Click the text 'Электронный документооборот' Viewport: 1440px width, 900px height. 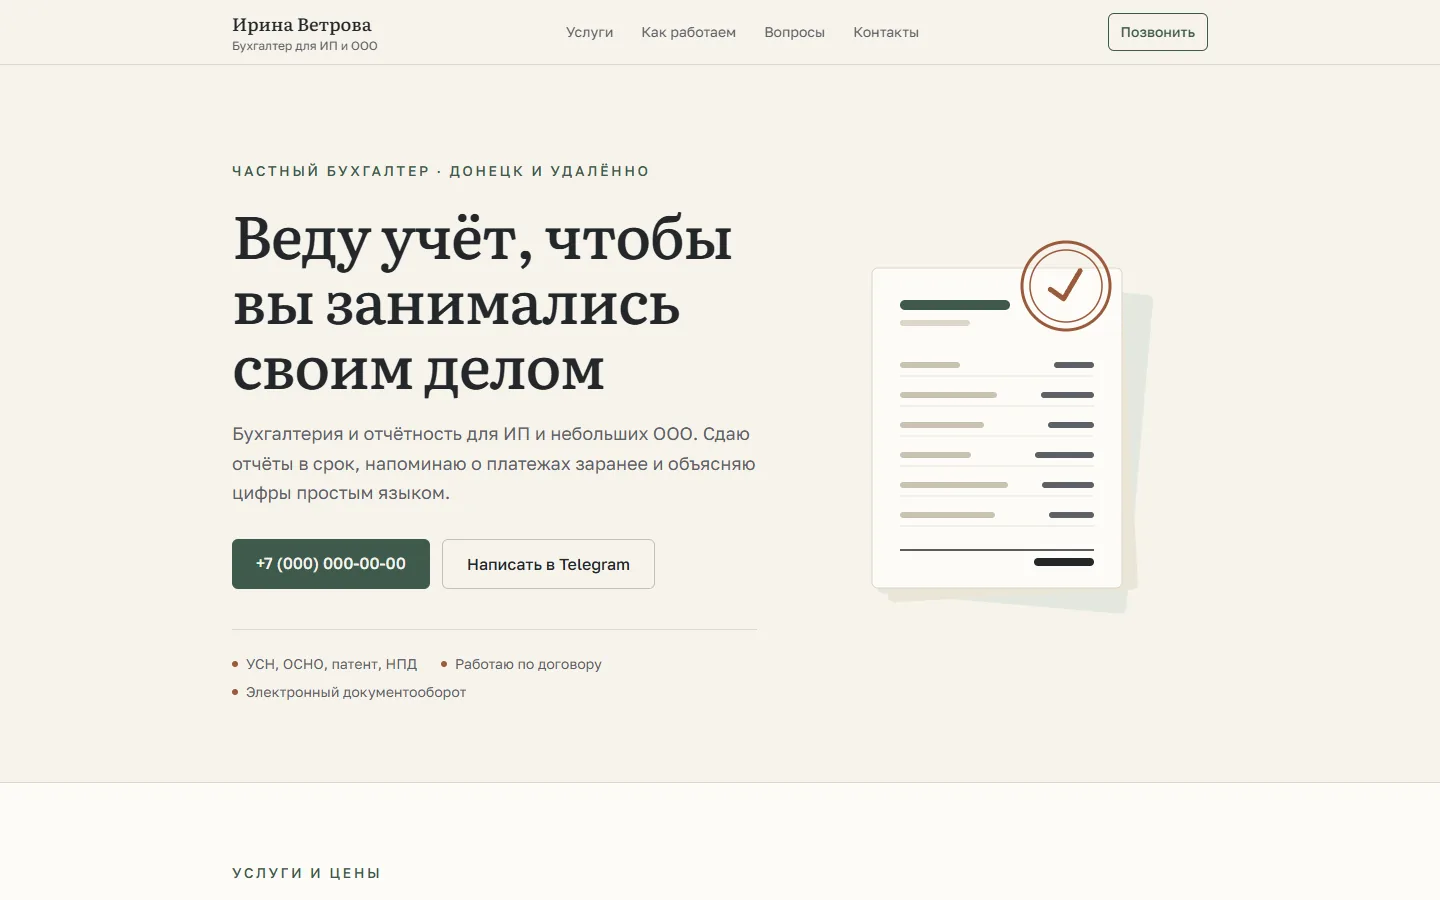[356, 692]
